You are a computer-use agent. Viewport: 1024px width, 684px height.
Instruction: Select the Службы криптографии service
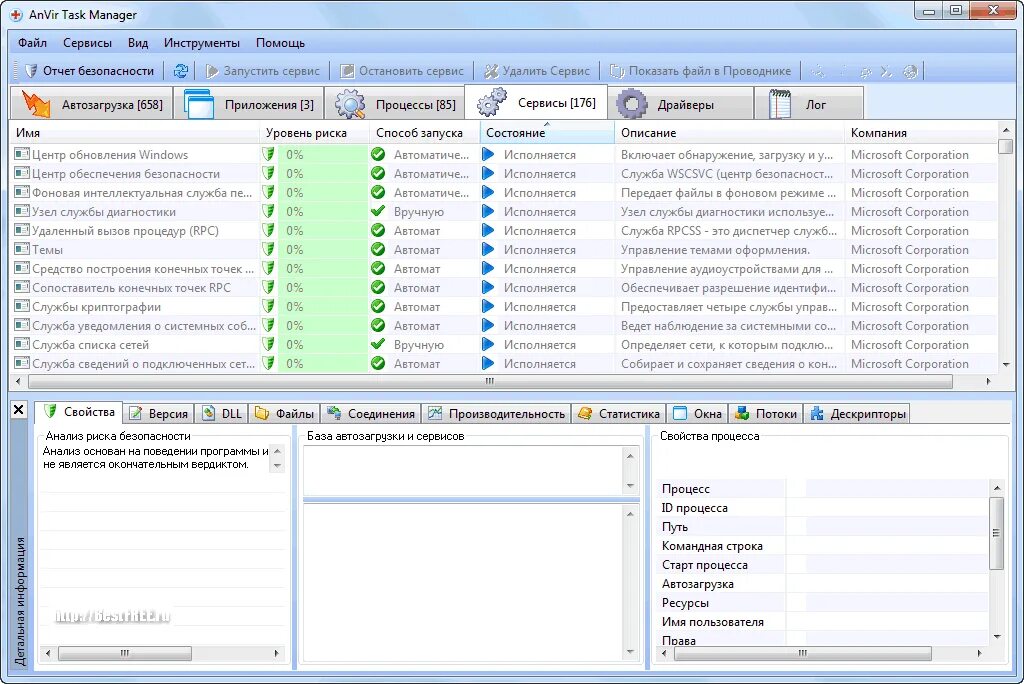point(504,306)
